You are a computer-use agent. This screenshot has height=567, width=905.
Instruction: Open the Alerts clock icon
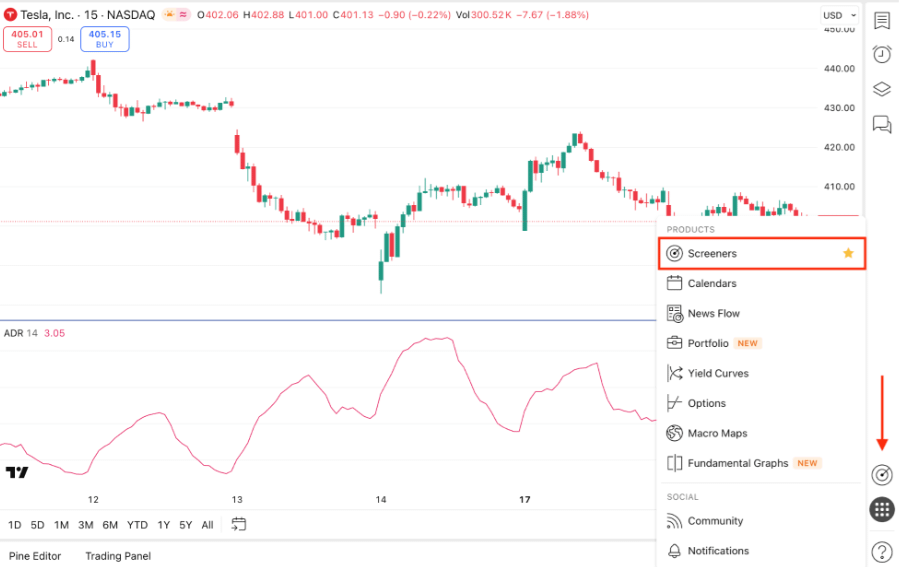(881, 54)
